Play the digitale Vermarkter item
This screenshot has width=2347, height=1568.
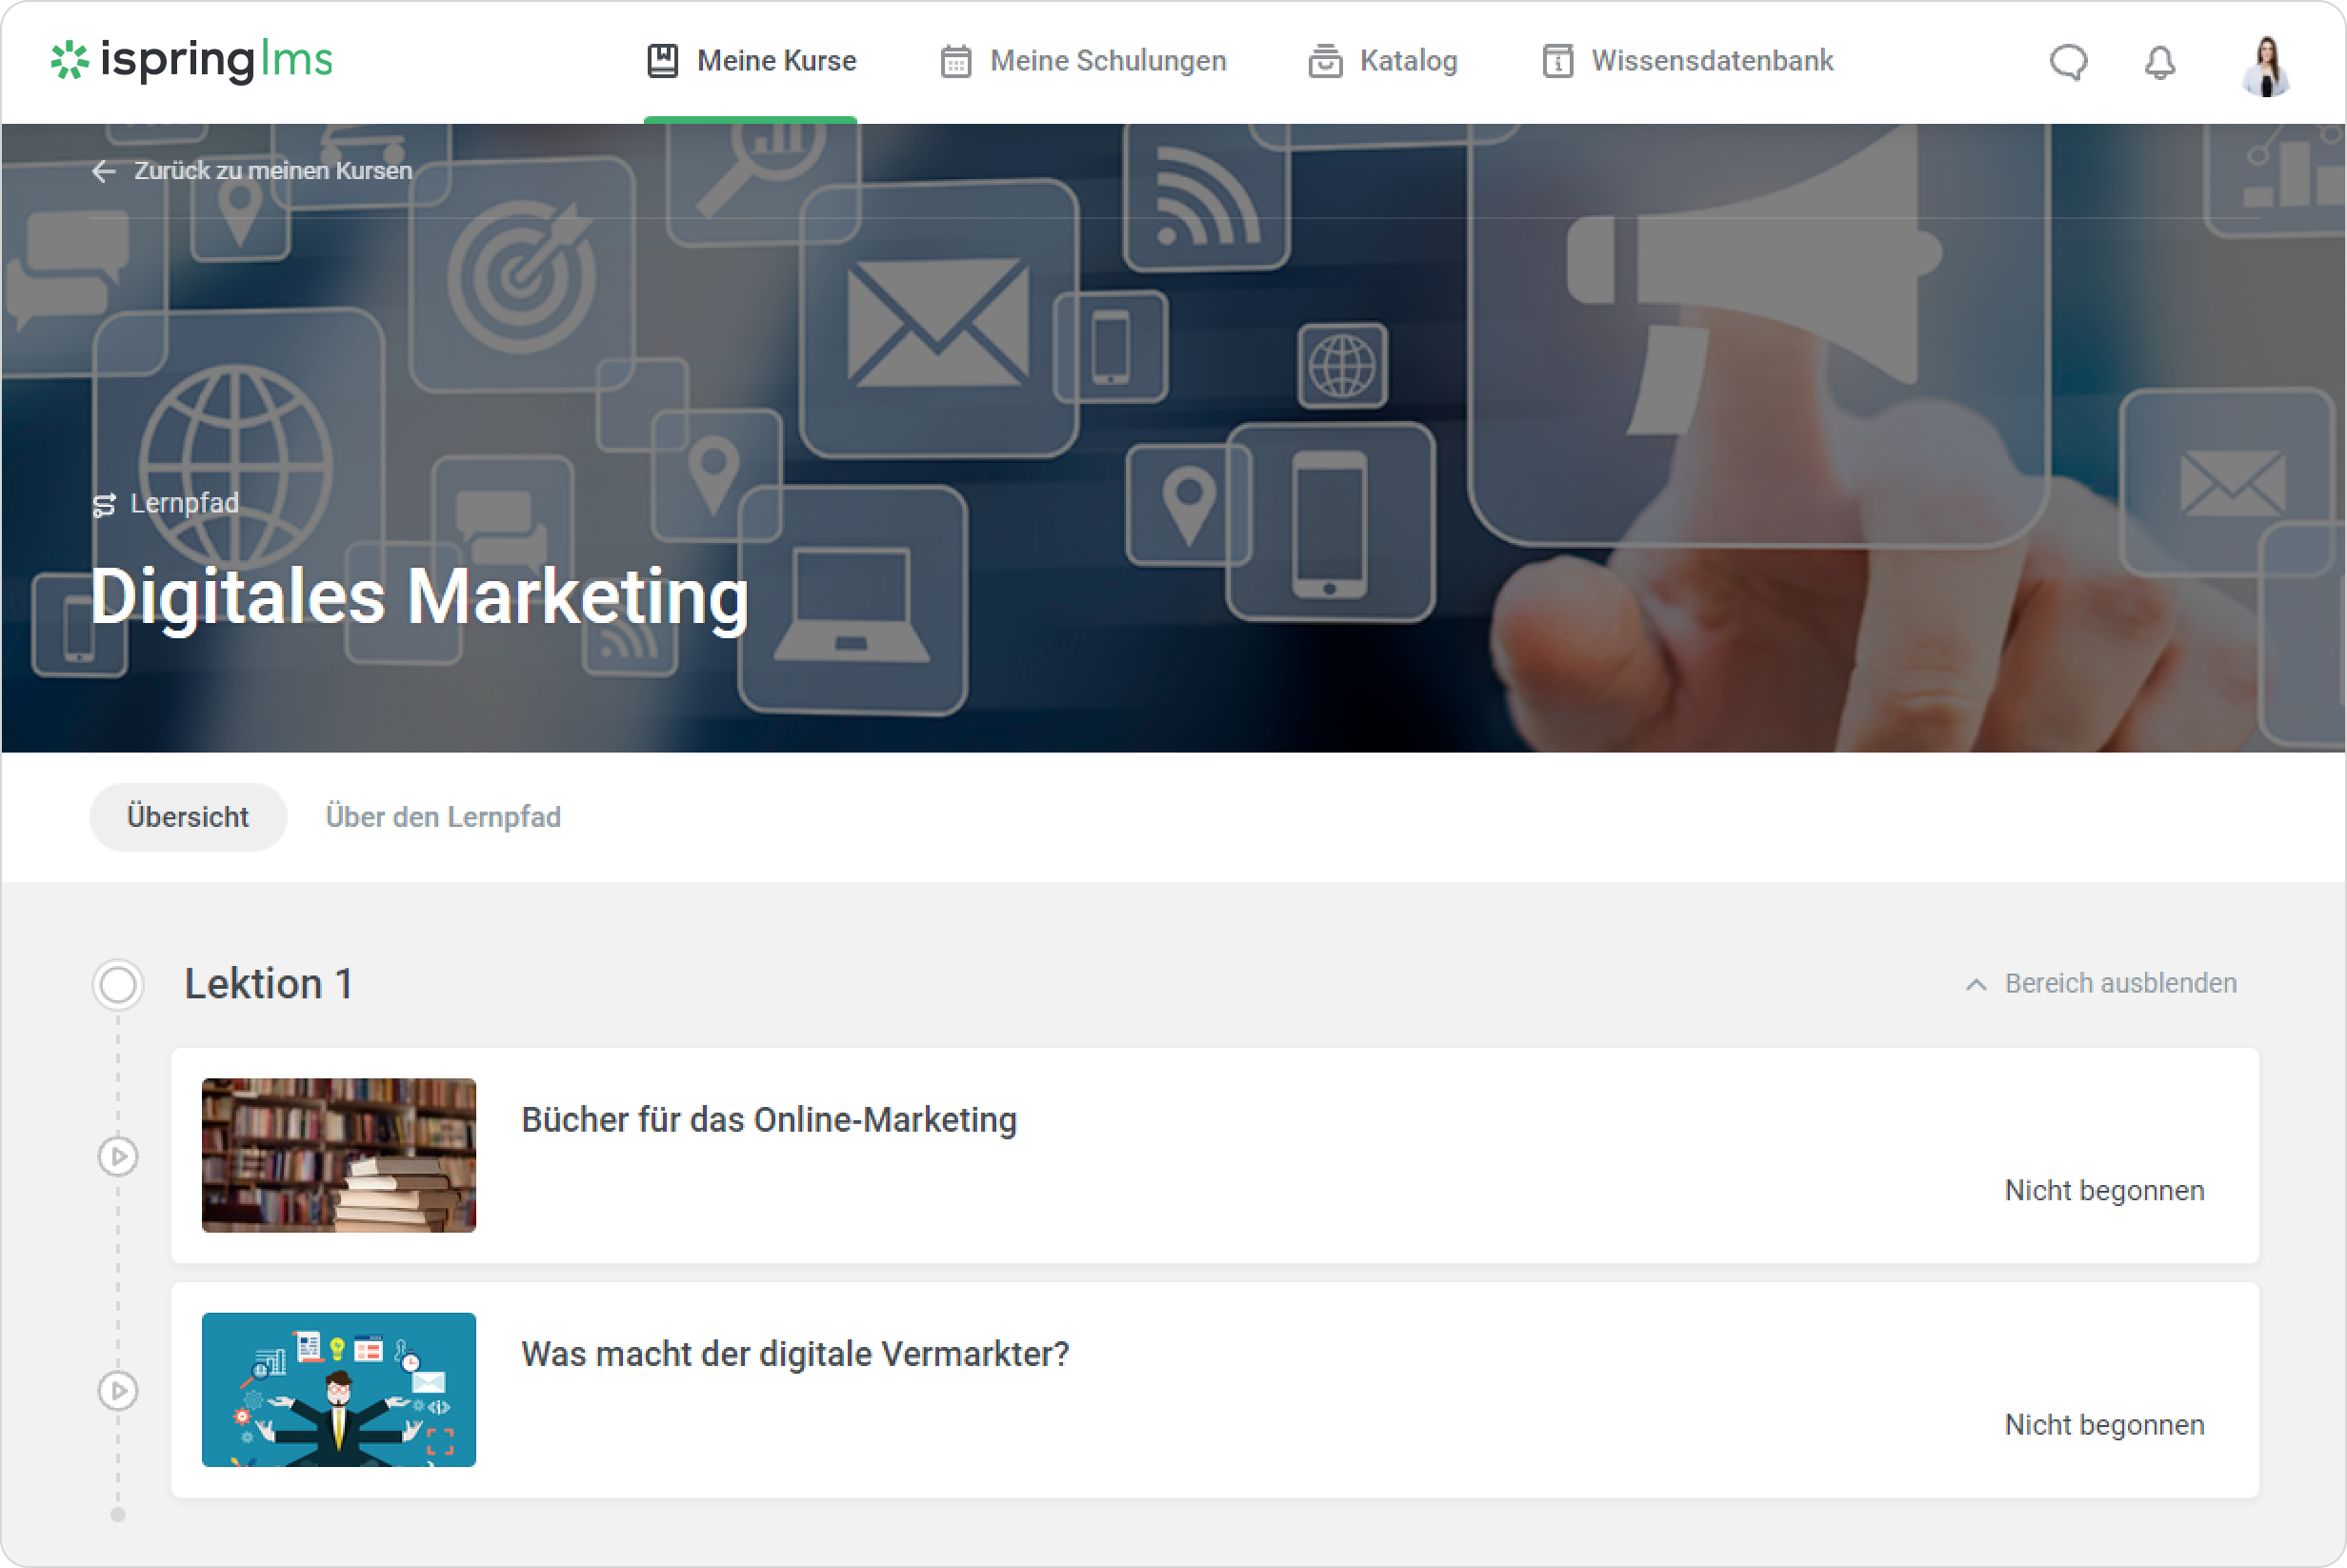click(118, 1390)
